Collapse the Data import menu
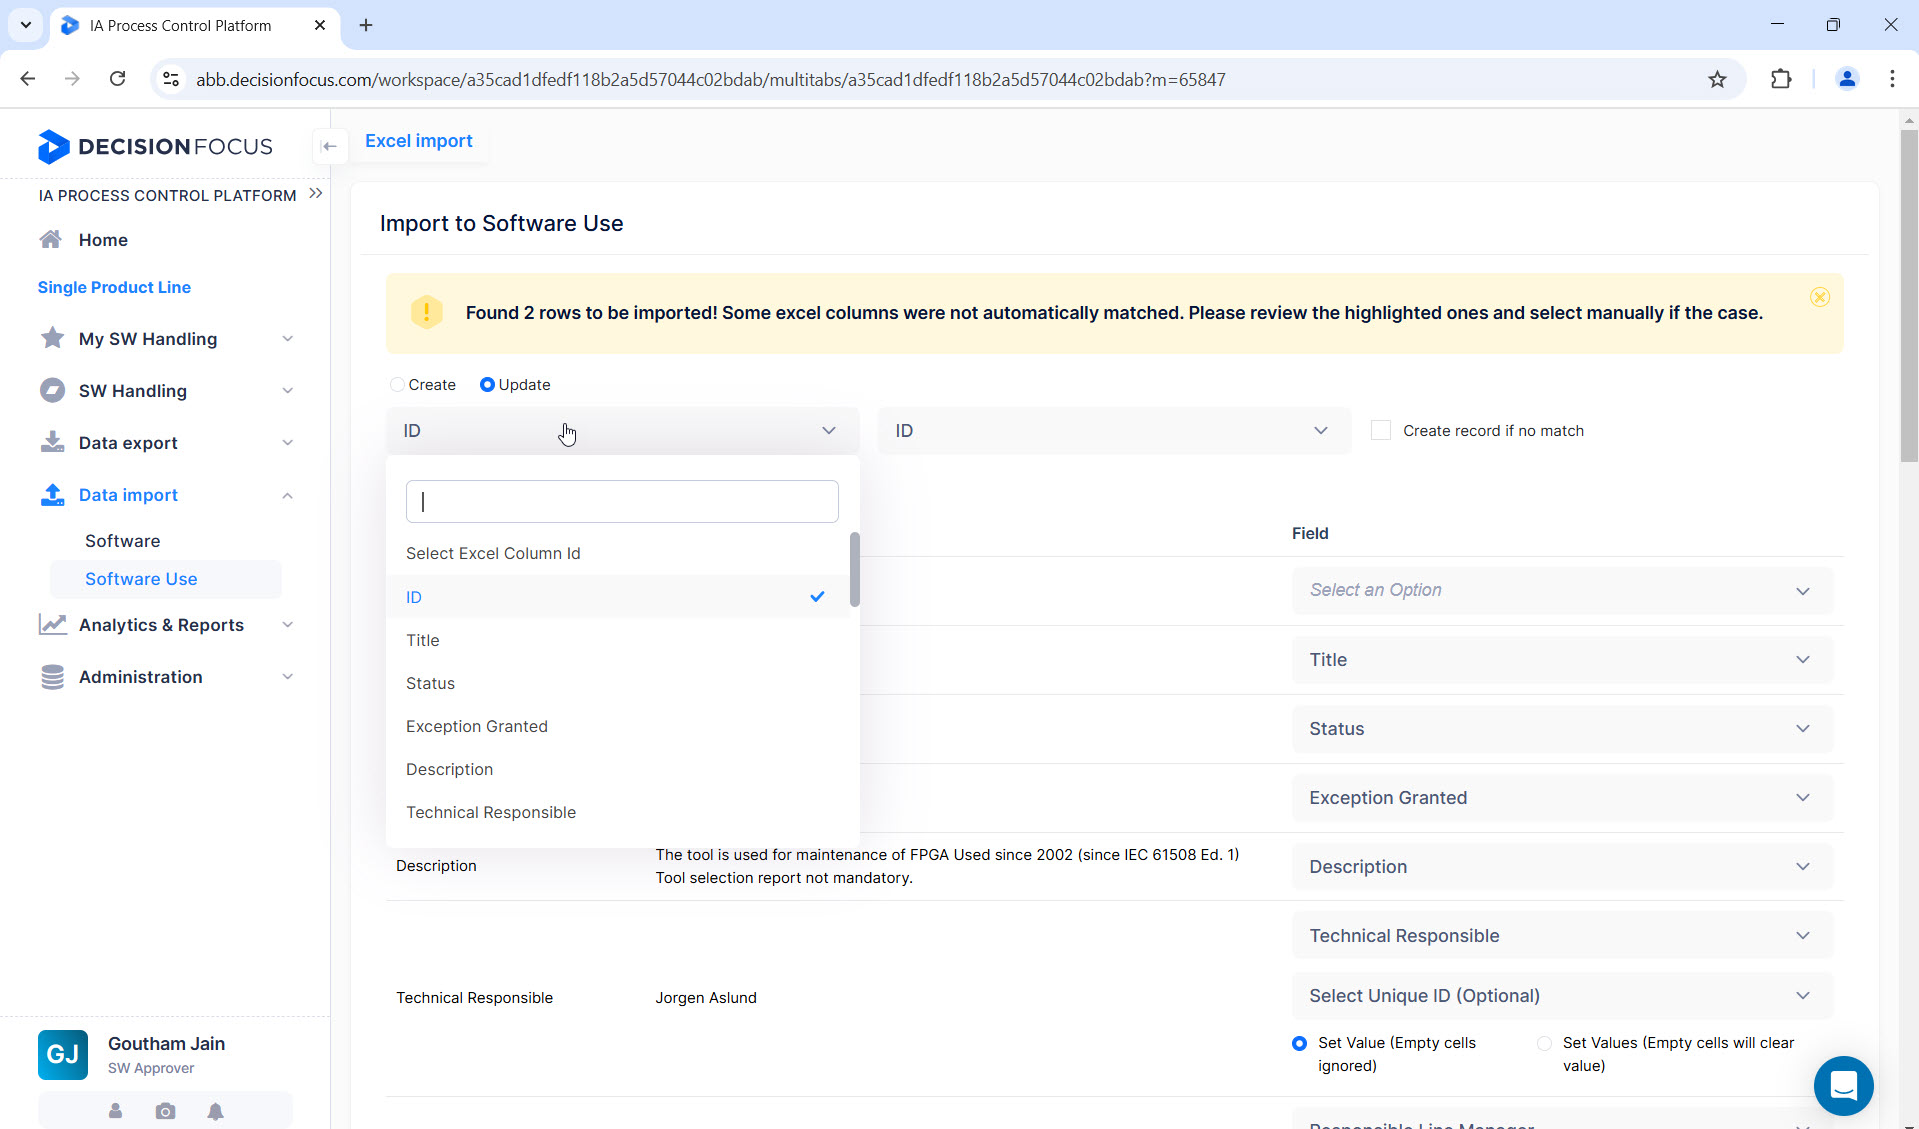 287,495
